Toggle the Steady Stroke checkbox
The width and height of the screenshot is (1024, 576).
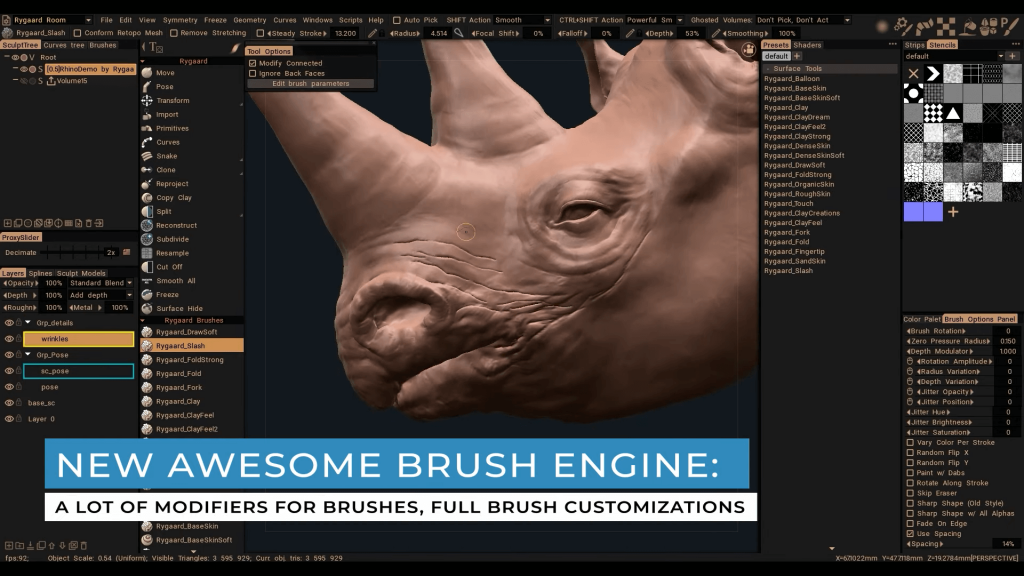(x=260, y=33)
